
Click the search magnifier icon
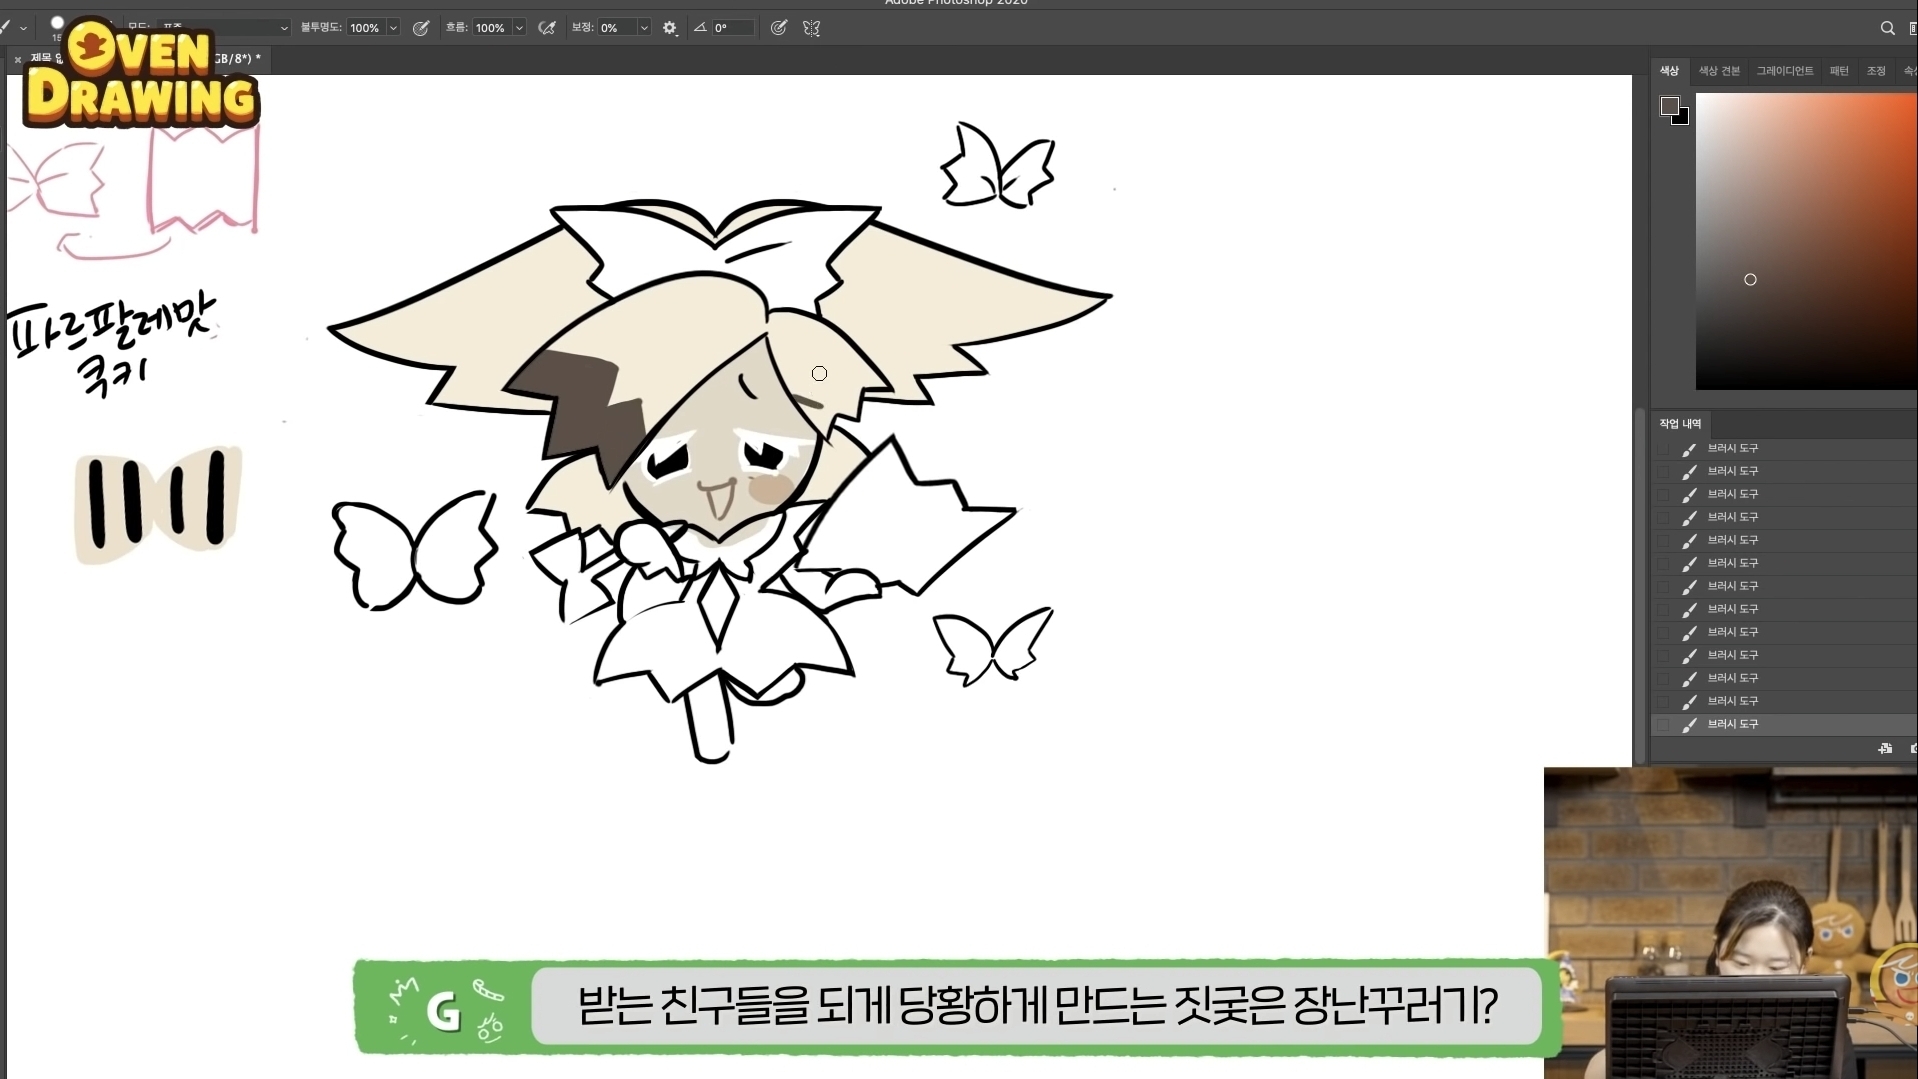[x=1887, y=28]
